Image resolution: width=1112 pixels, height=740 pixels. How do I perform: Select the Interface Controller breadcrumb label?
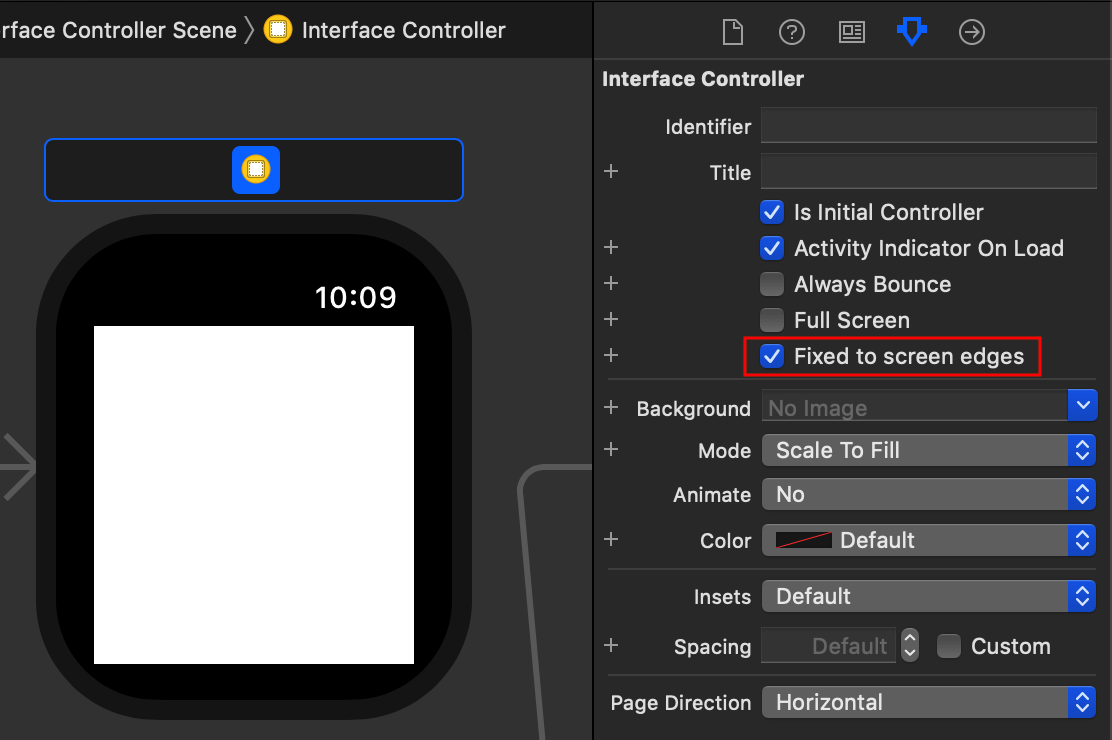point(404,30)
